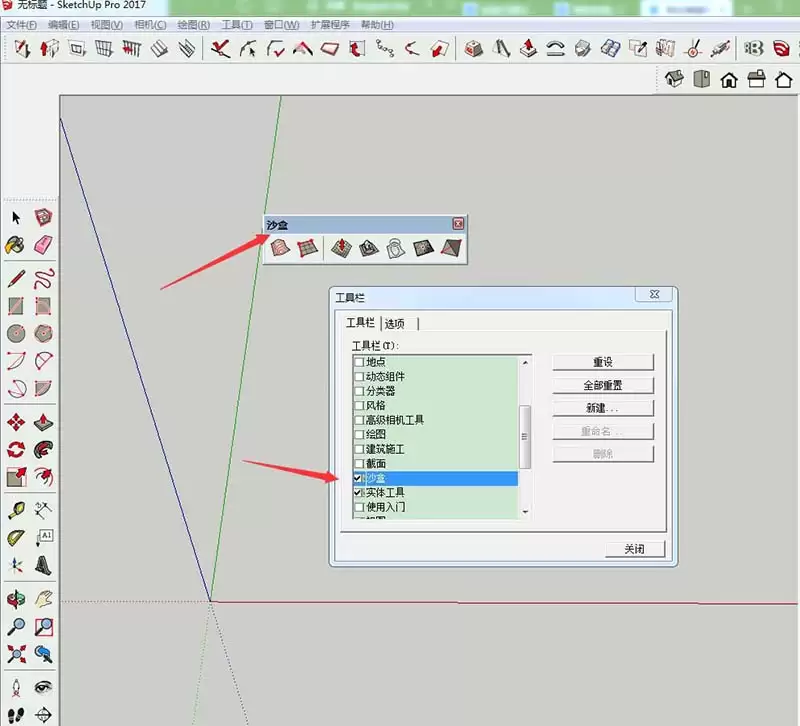This screenshot has height=726, width=800.
Task: Select the Smoove tool in the sandbox toolbar
Action: pos(340,247)
